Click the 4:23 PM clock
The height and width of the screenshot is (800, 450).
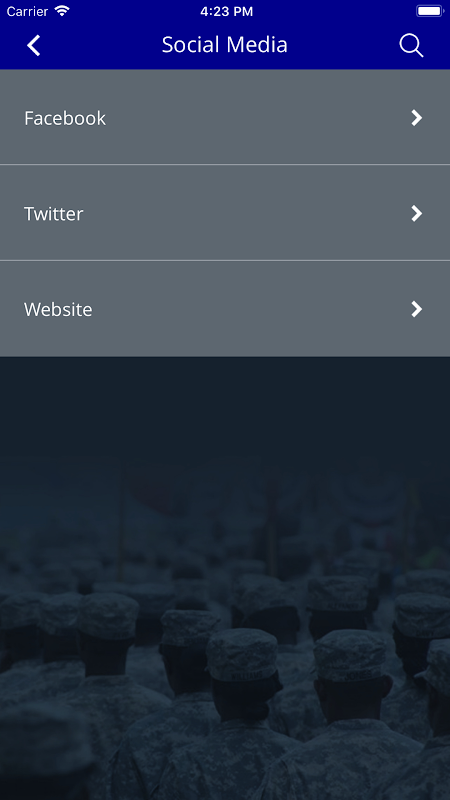tap(227, 11)
